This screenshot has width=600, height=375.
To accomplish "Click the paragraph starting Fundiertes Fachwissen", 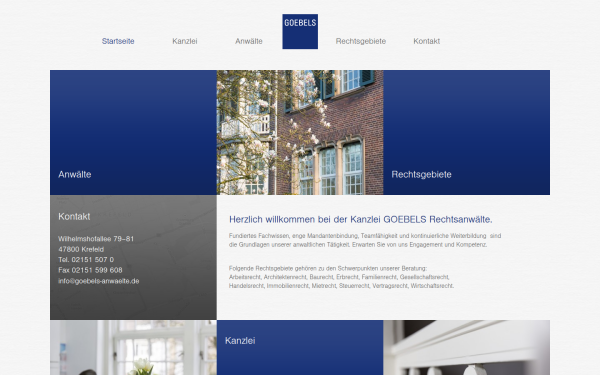I will [x=365, y=240].
